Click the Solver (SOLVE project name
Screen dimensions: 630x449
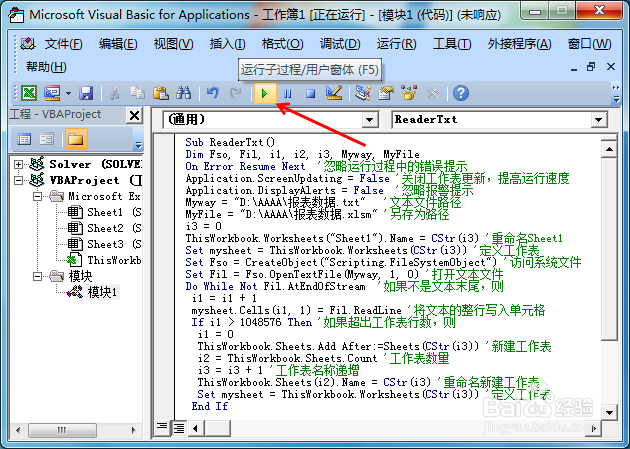click(x=96, y=164)
